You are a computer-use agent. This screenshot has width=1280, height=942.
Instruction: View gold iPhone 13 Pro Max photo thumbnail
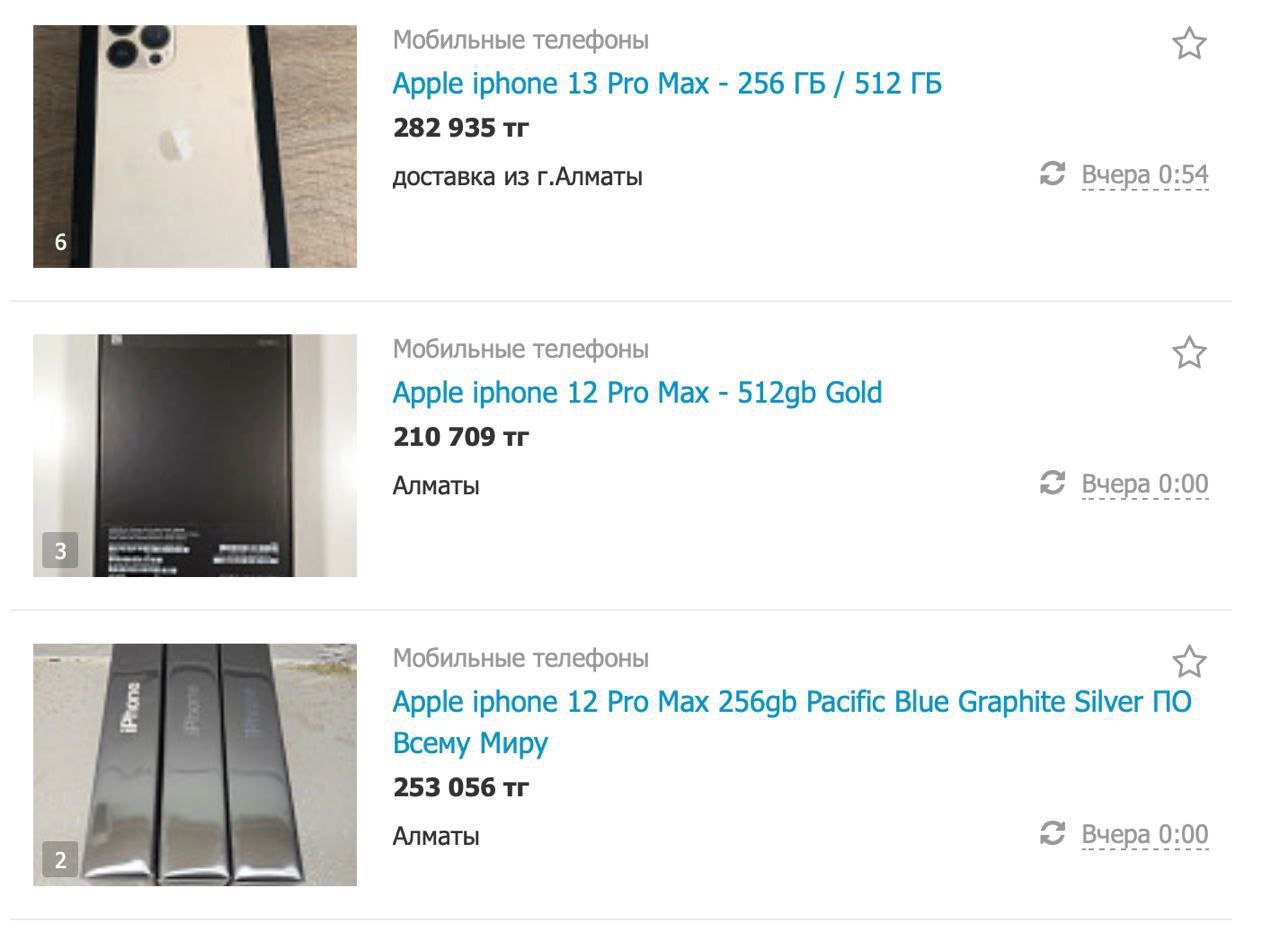pyautogui.click(x=195, y=146)
